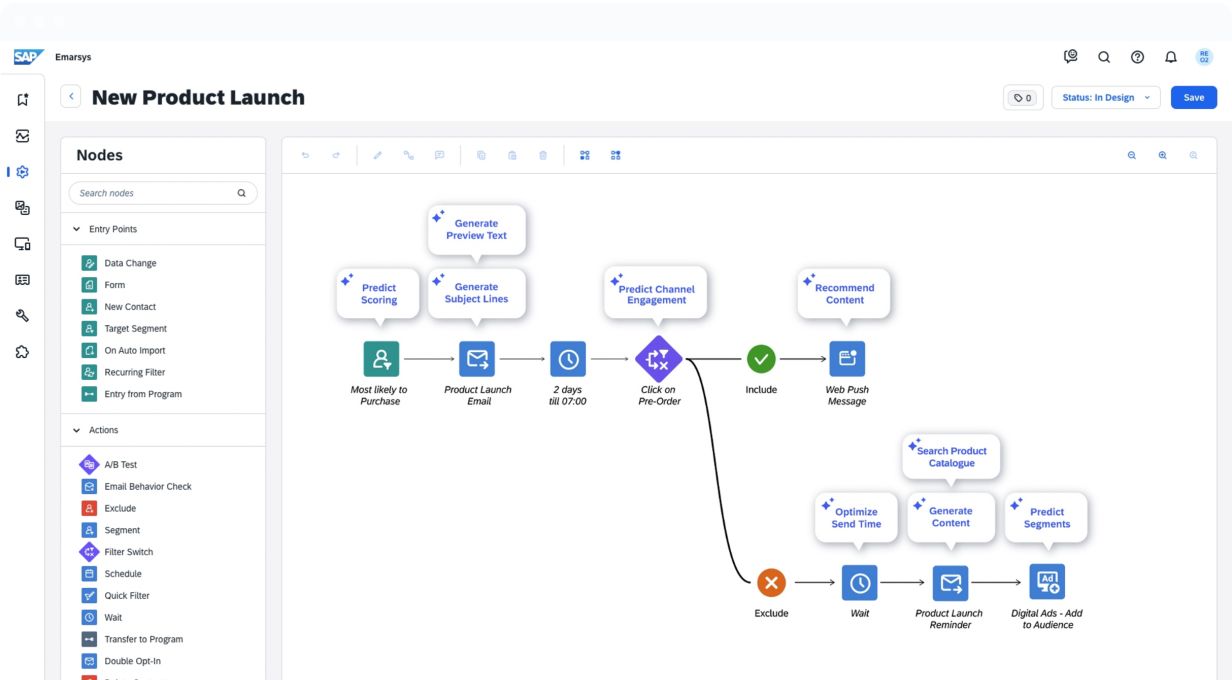Select the Product Launch Email node icon
The width and height of the screenshot is (1232, 680).
coord(477,358)
